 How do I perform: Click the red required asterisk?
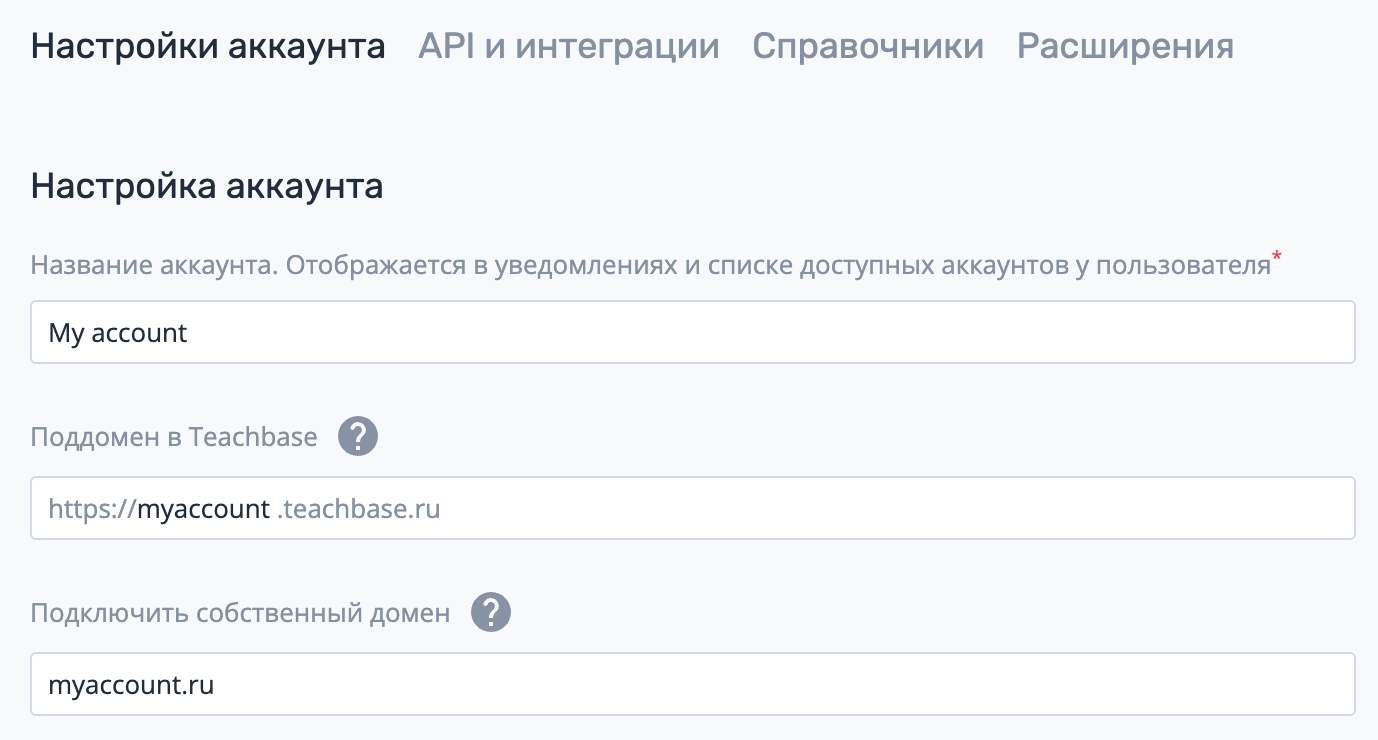[x=1277, y=259]
